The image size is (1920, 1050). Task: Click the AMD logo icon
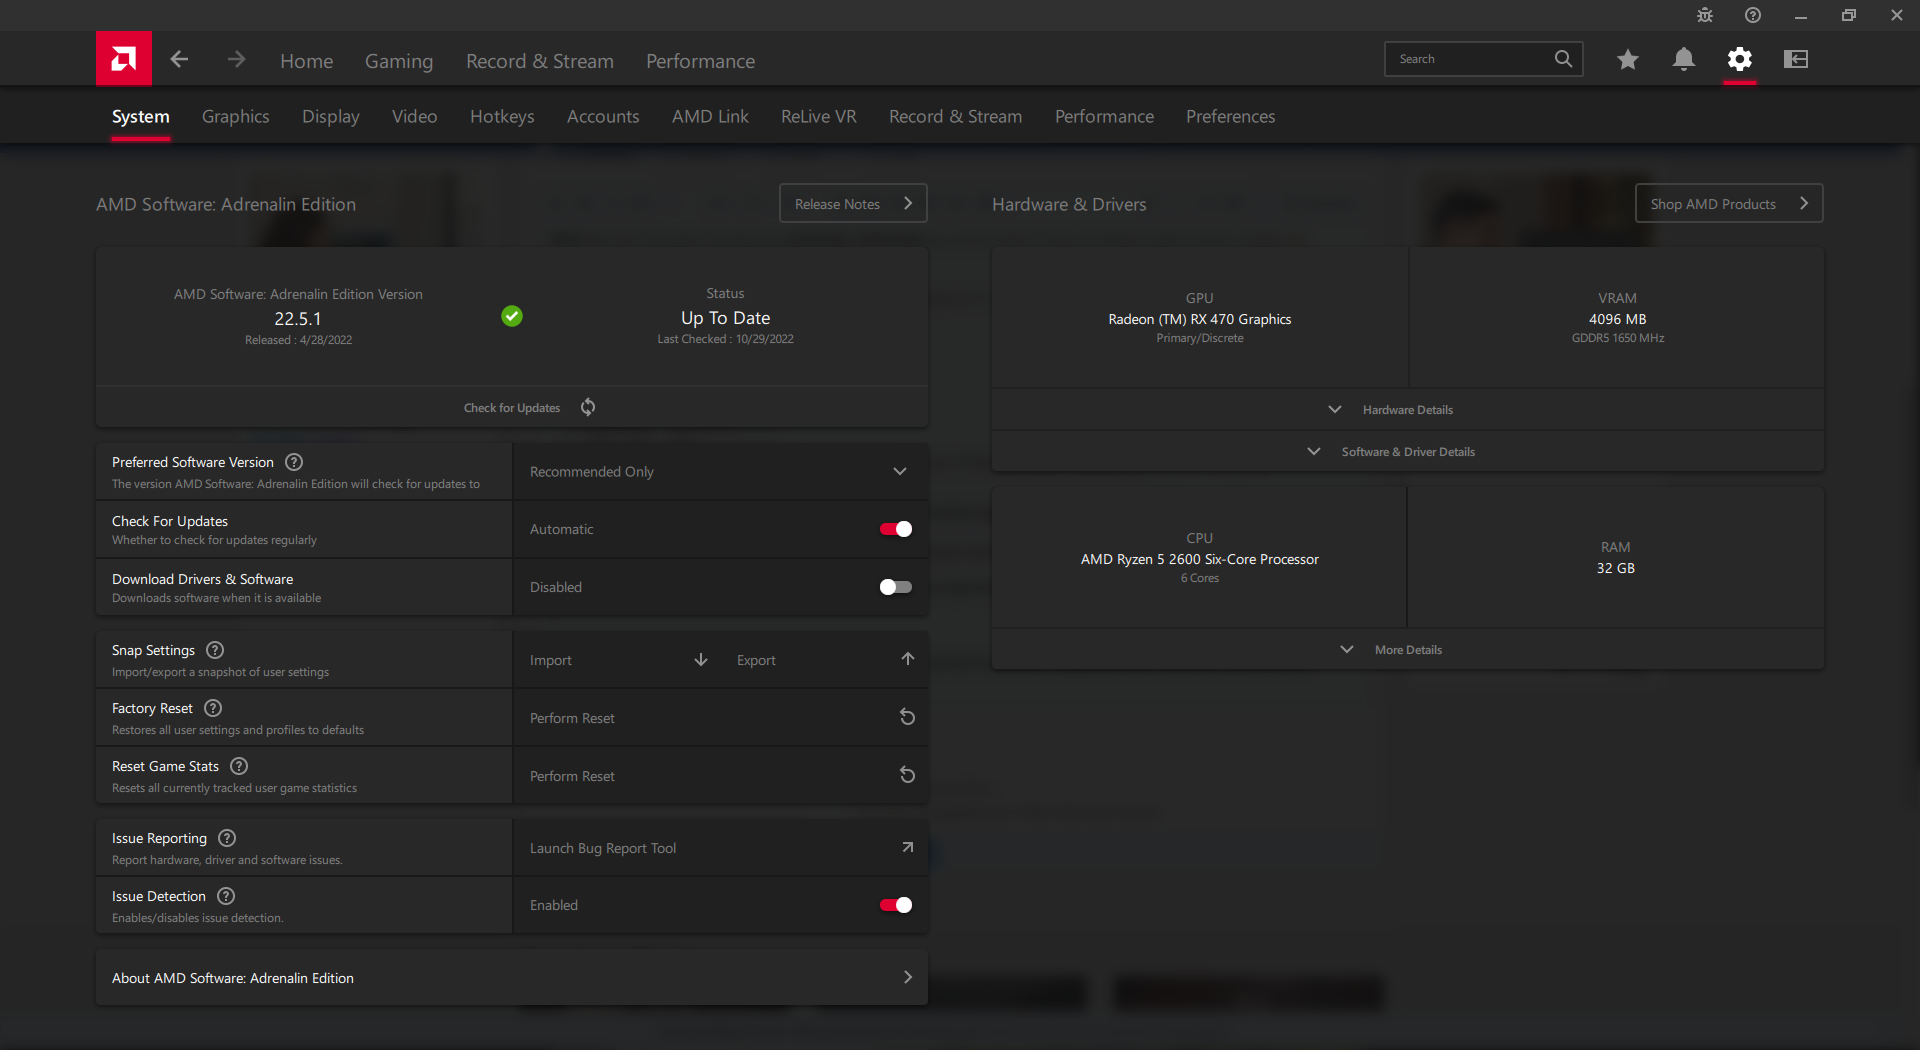[x=124, y=59]
